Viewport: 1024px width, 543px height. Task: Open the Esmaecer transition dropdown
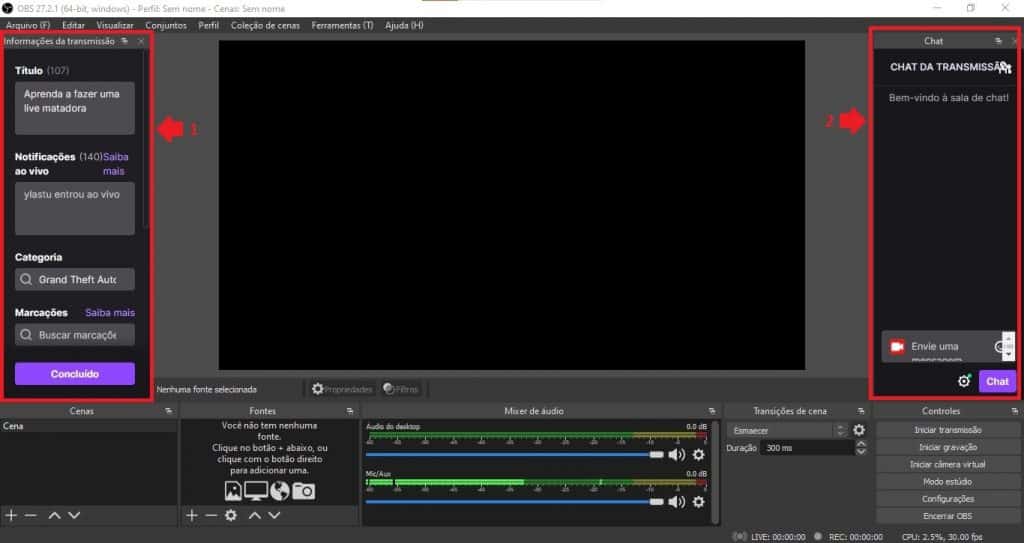coord(787,431)
